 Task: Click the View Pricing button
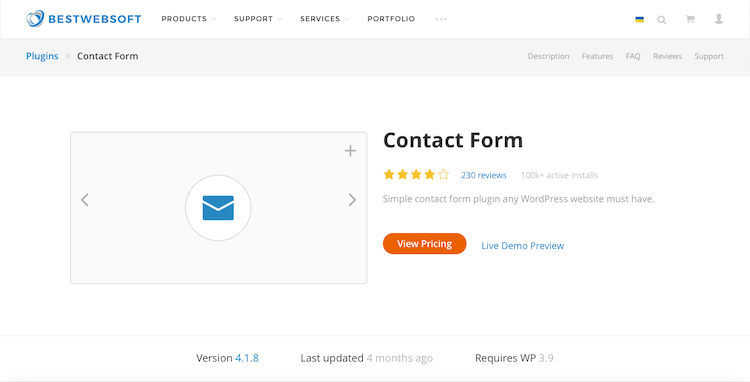click(424, 243)
